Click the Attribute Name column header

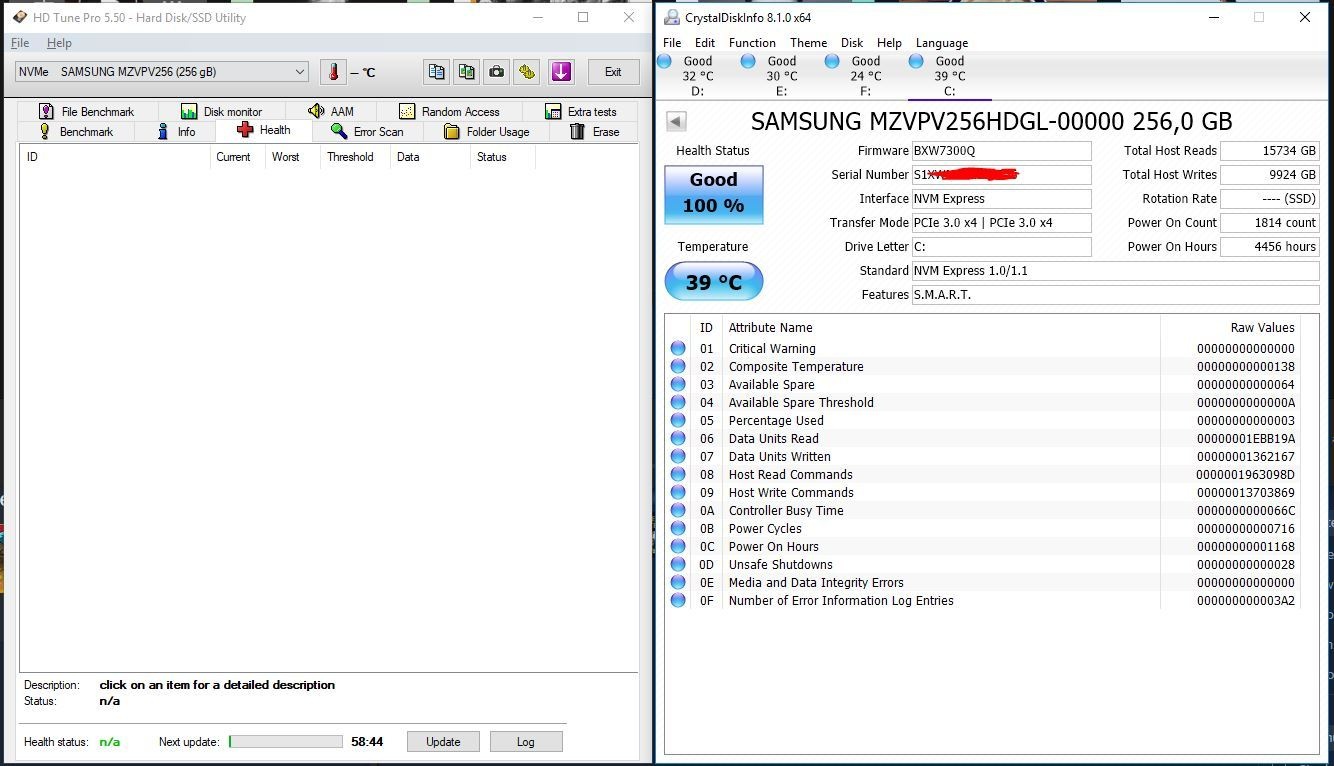[x=940, y=328]
